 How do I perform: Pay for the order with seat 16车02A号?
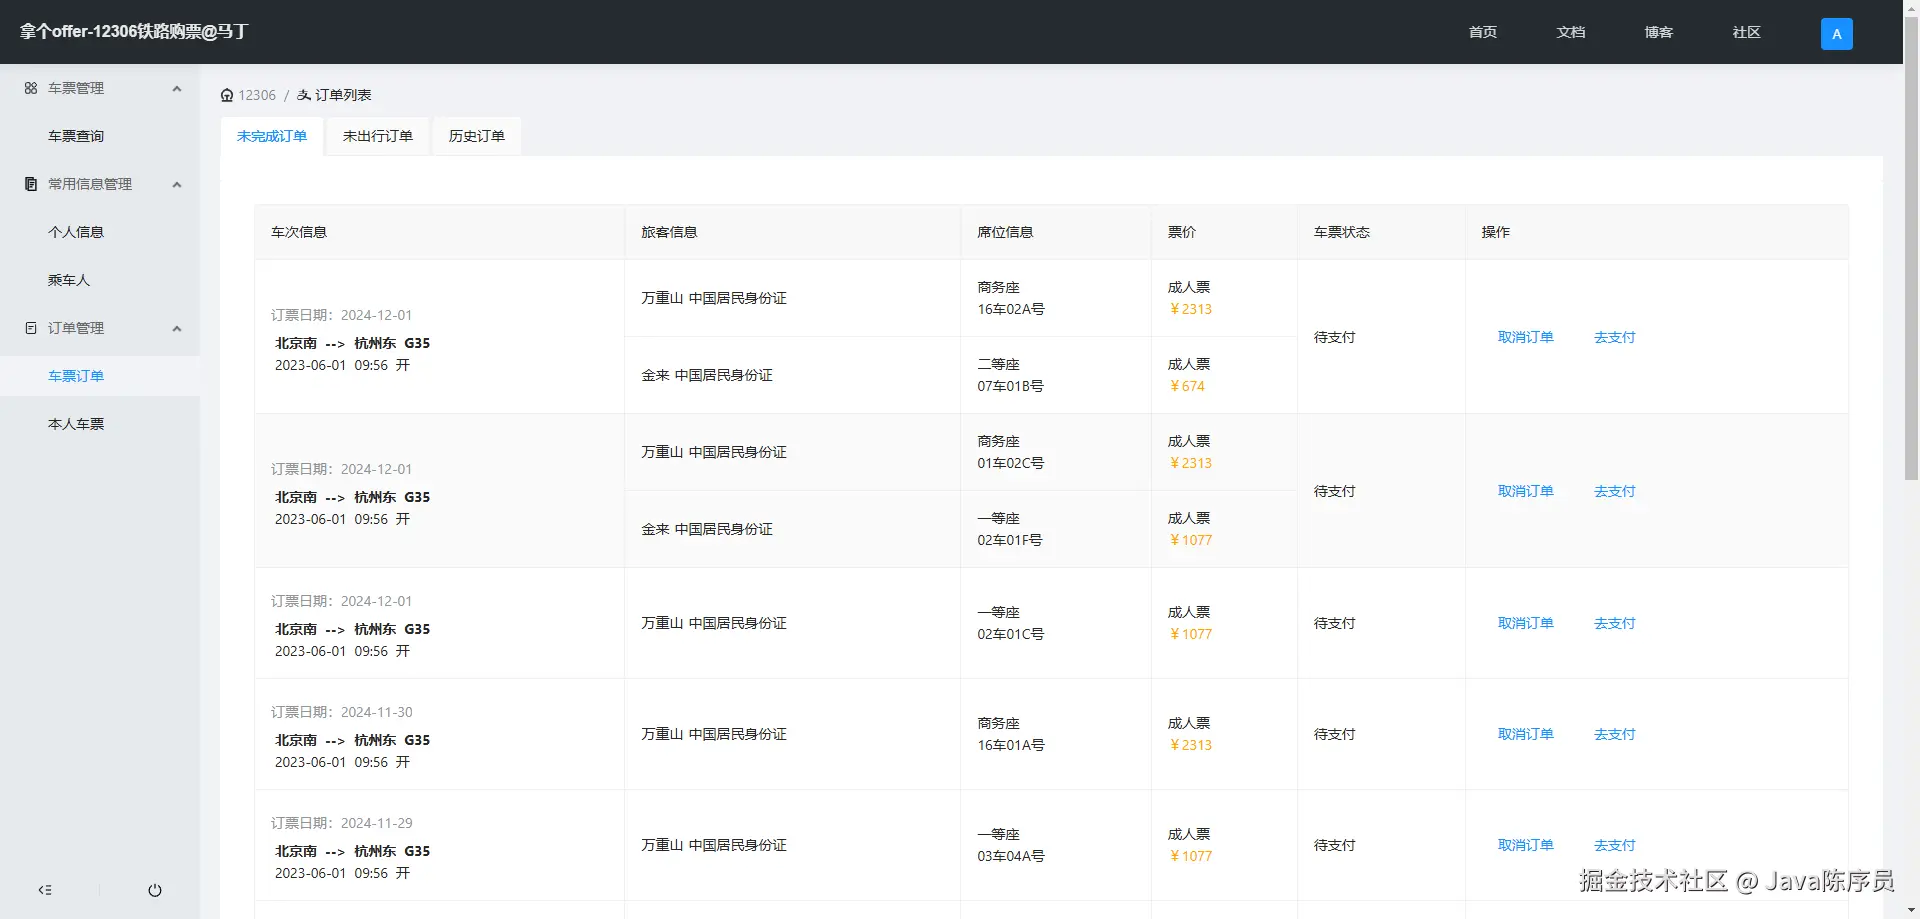[1614, 337]
